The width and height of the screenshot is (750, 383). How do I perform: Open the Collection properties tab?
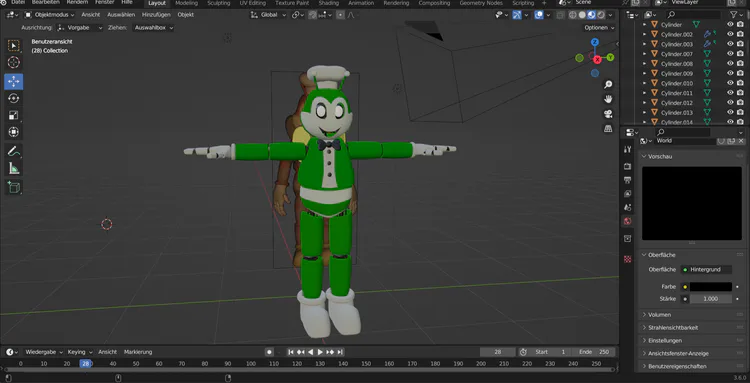pos(628,238)
